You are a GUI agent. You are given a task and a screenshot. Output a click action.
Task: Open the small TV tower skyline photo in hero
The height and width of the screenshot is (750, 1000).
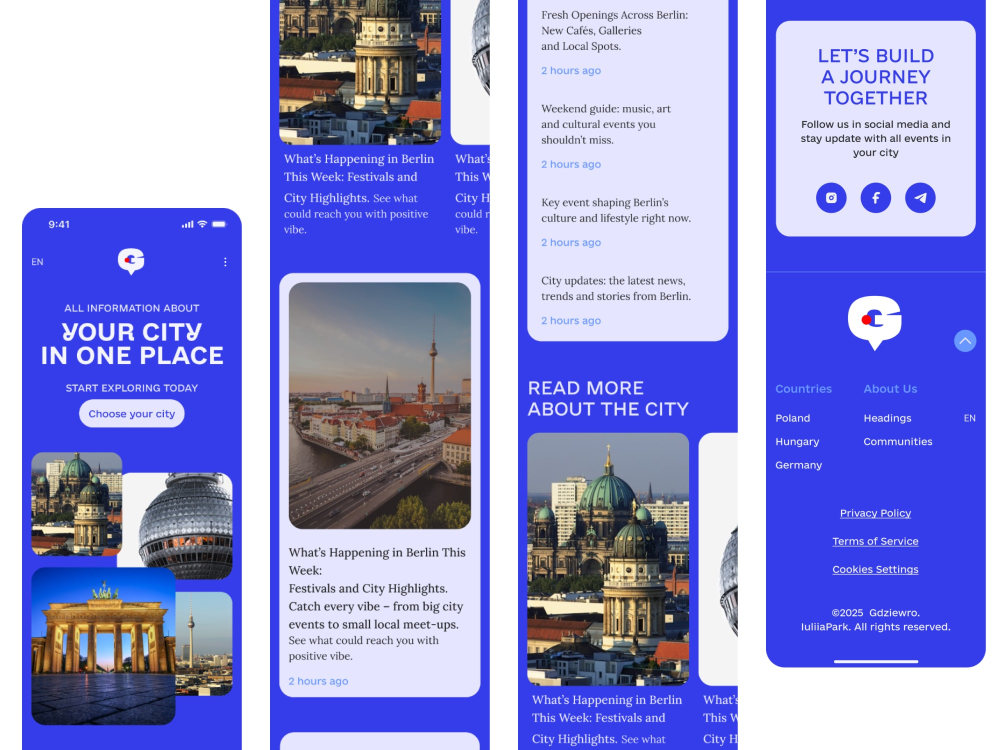coord(204,643)
